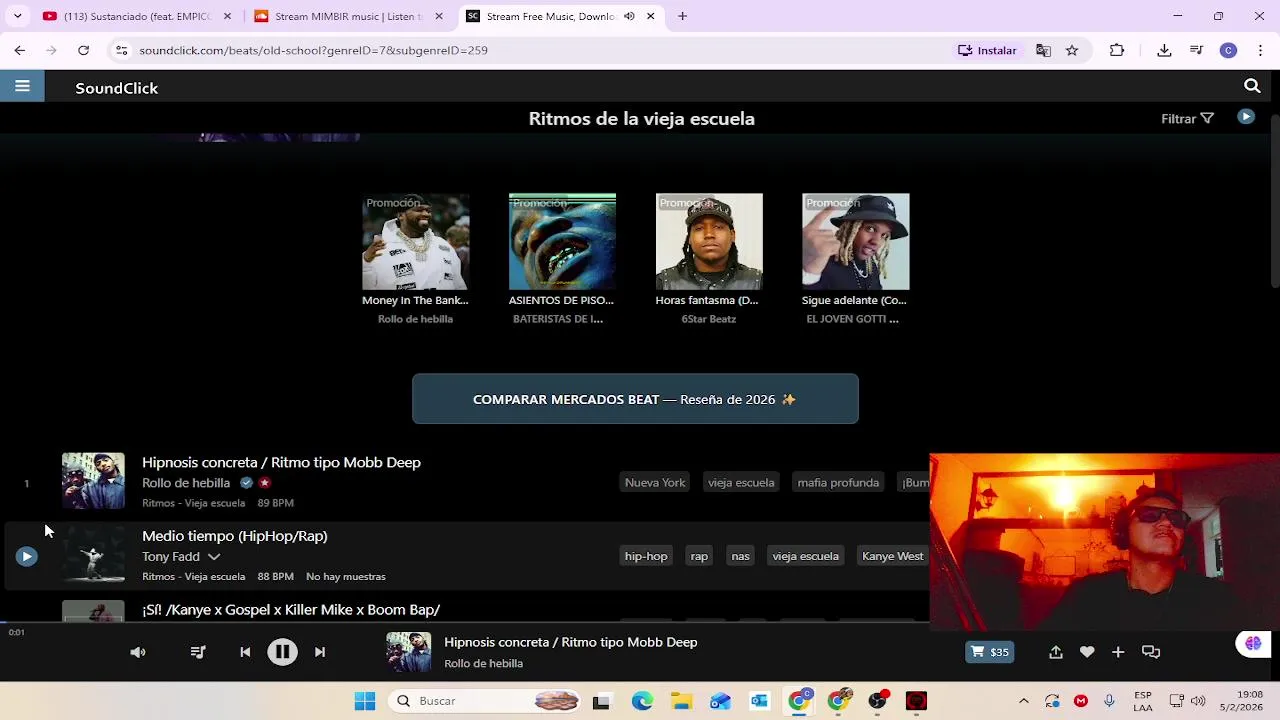Screen dimensions: 1280x720
Task: Pause the currently playing beat
Action: click(282, 652)
